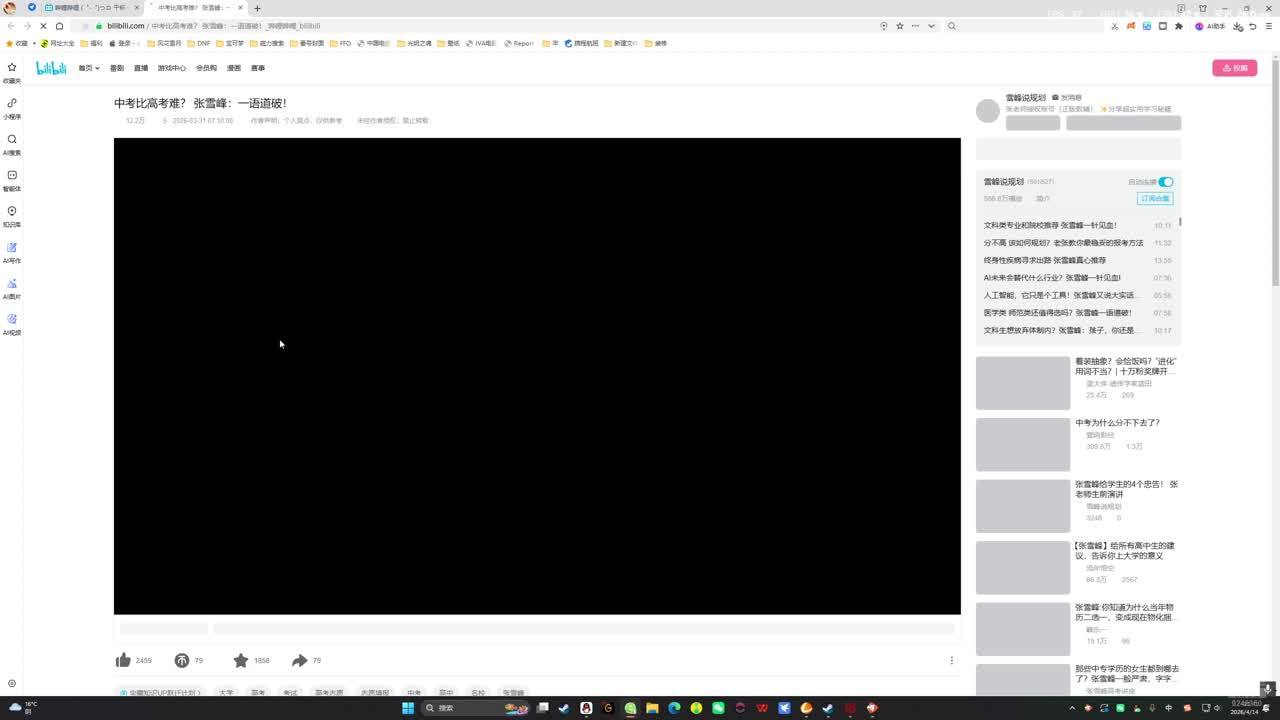Expand the 首页 dropdown in the header
1280x720 pixels.
point(89,68)
